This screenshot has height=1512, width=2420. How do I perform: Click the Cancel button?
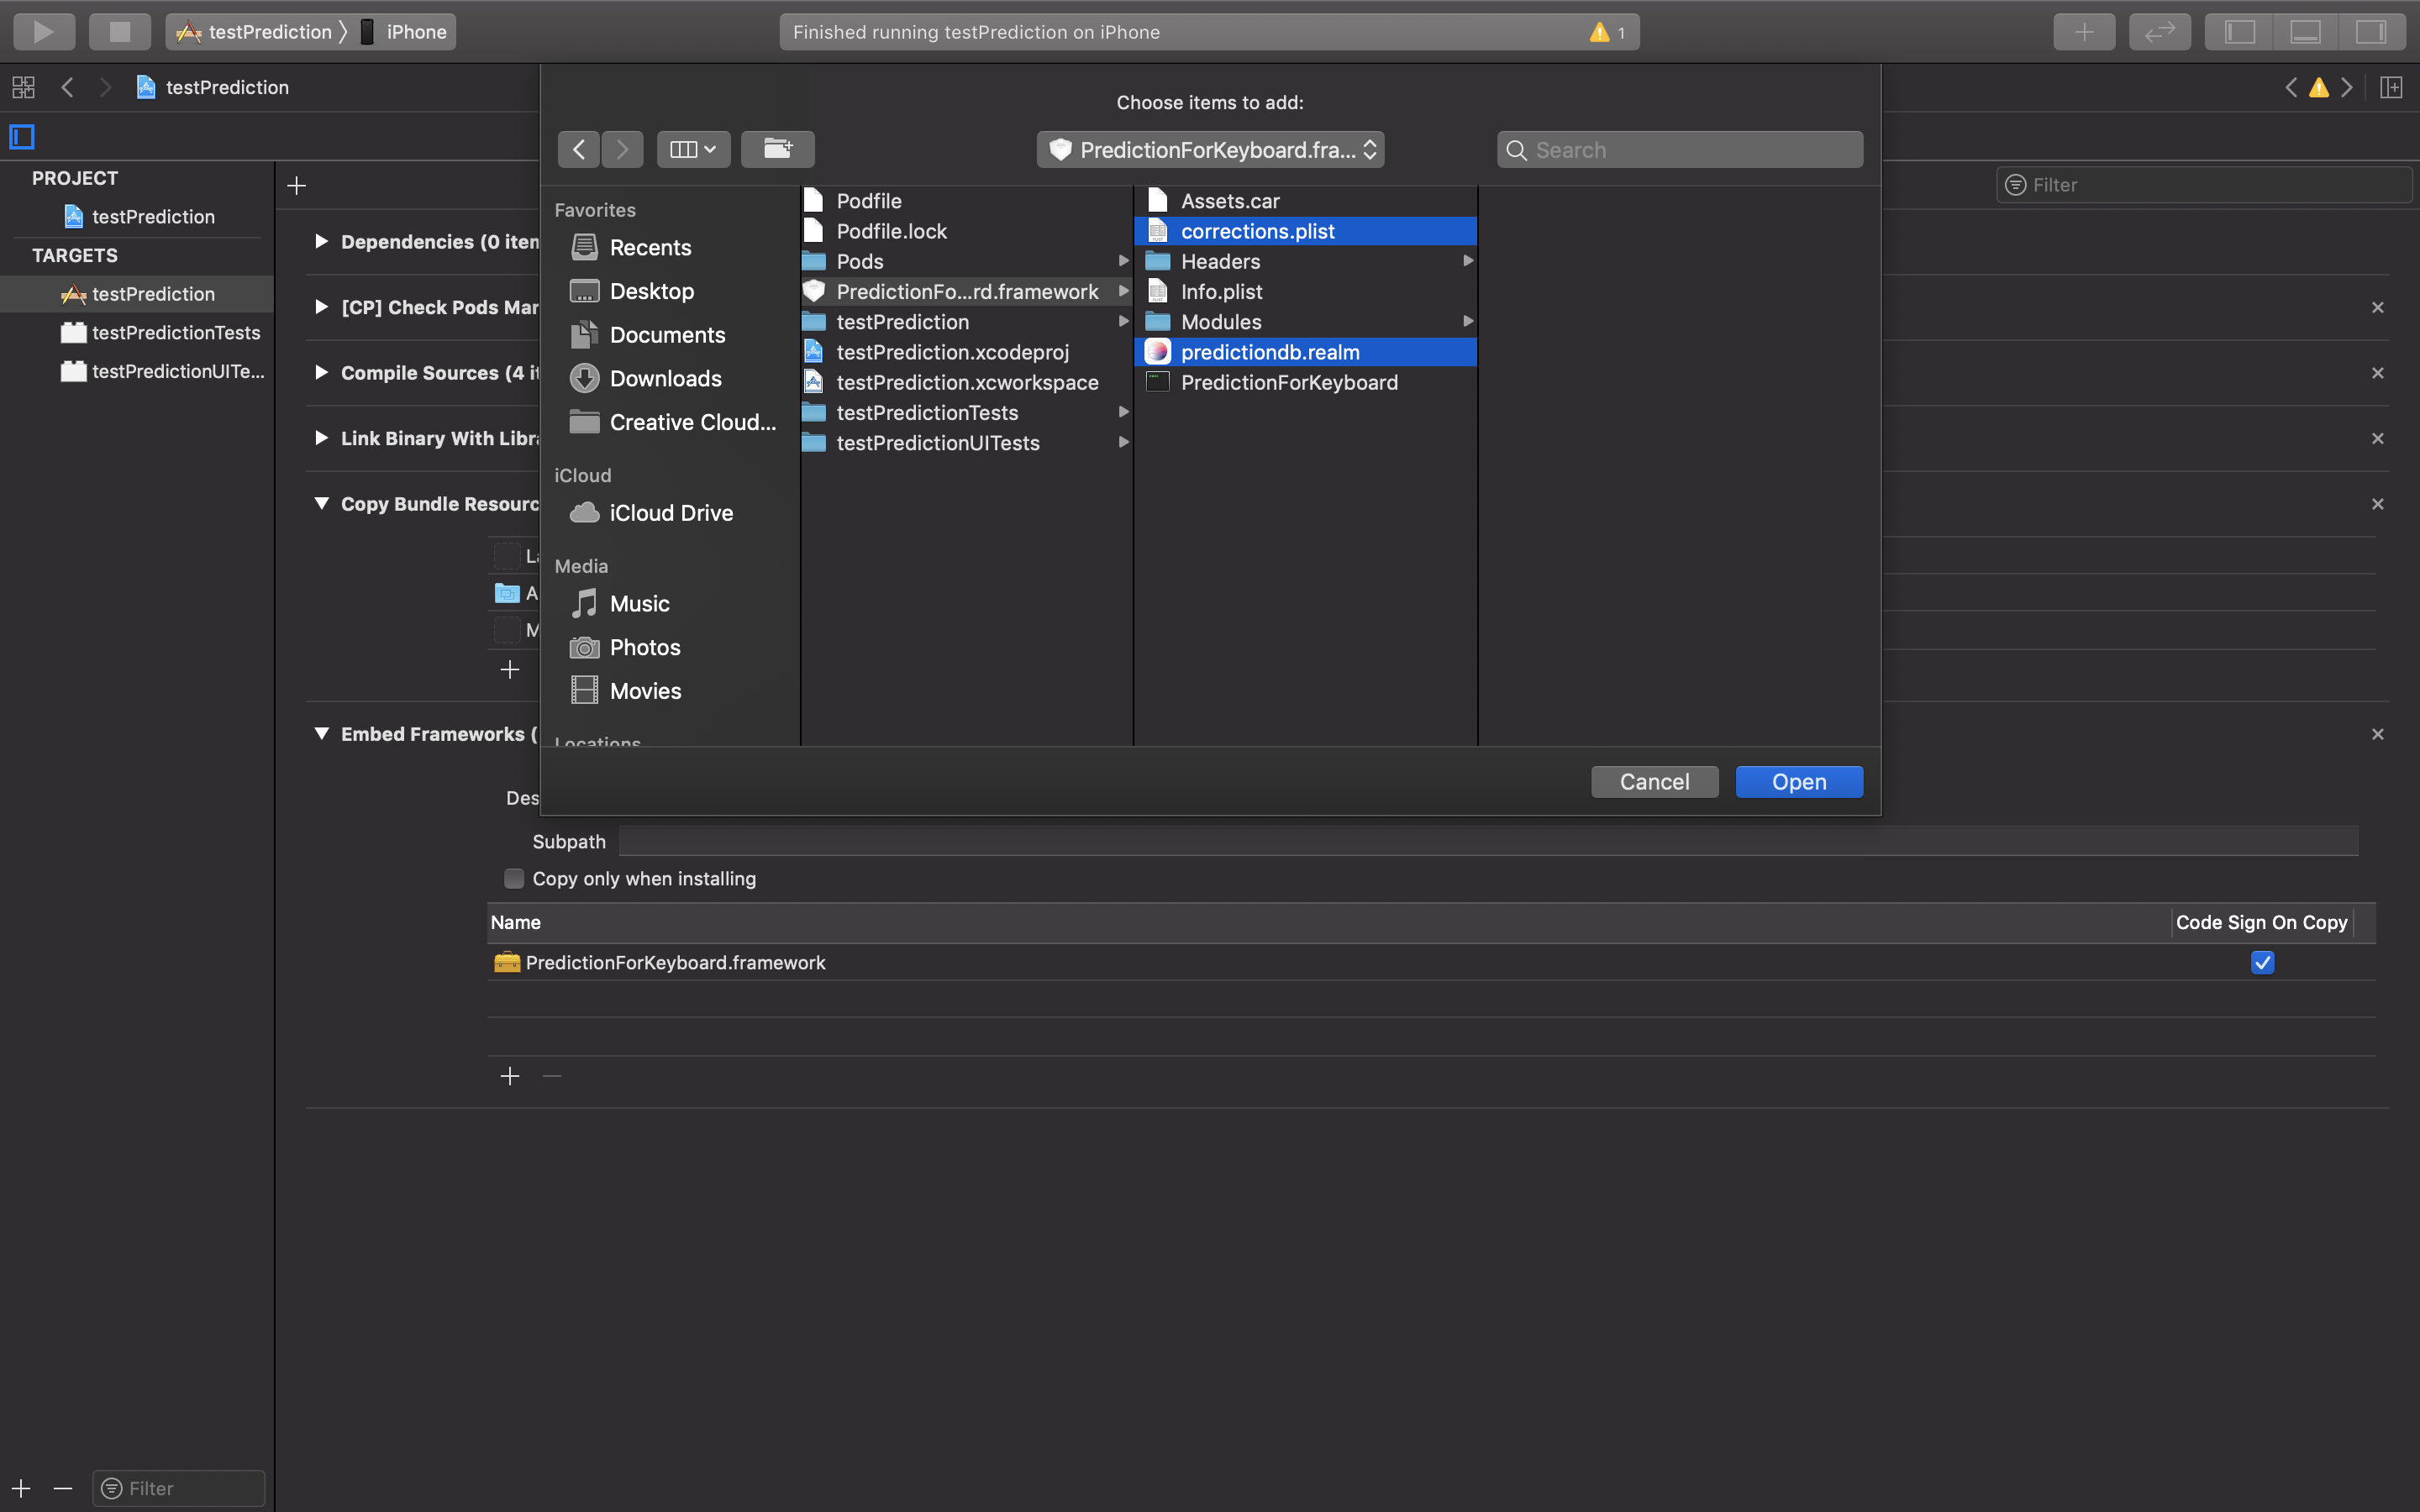[1654, 782]
